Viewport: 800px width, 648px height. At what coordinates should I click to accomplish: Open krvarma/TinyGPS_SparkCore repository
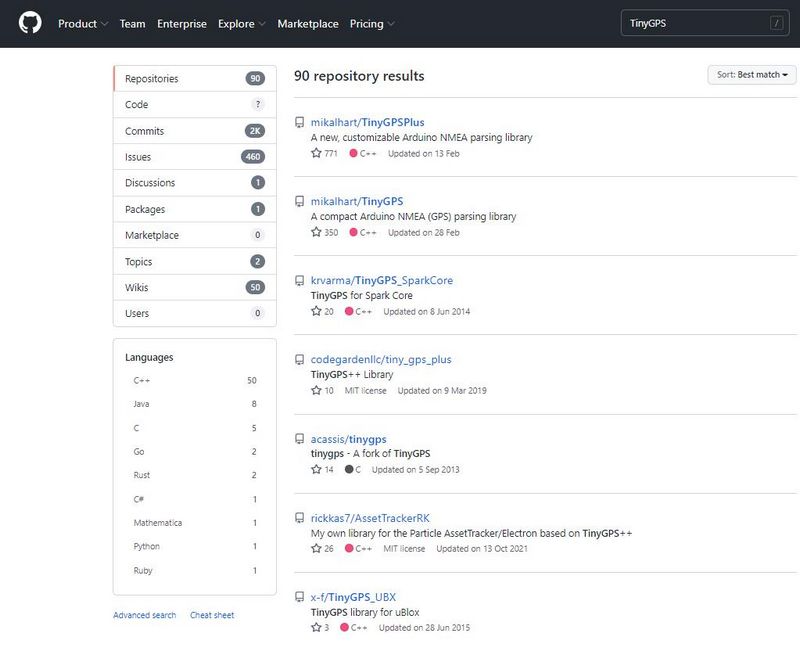pos(382,281)
